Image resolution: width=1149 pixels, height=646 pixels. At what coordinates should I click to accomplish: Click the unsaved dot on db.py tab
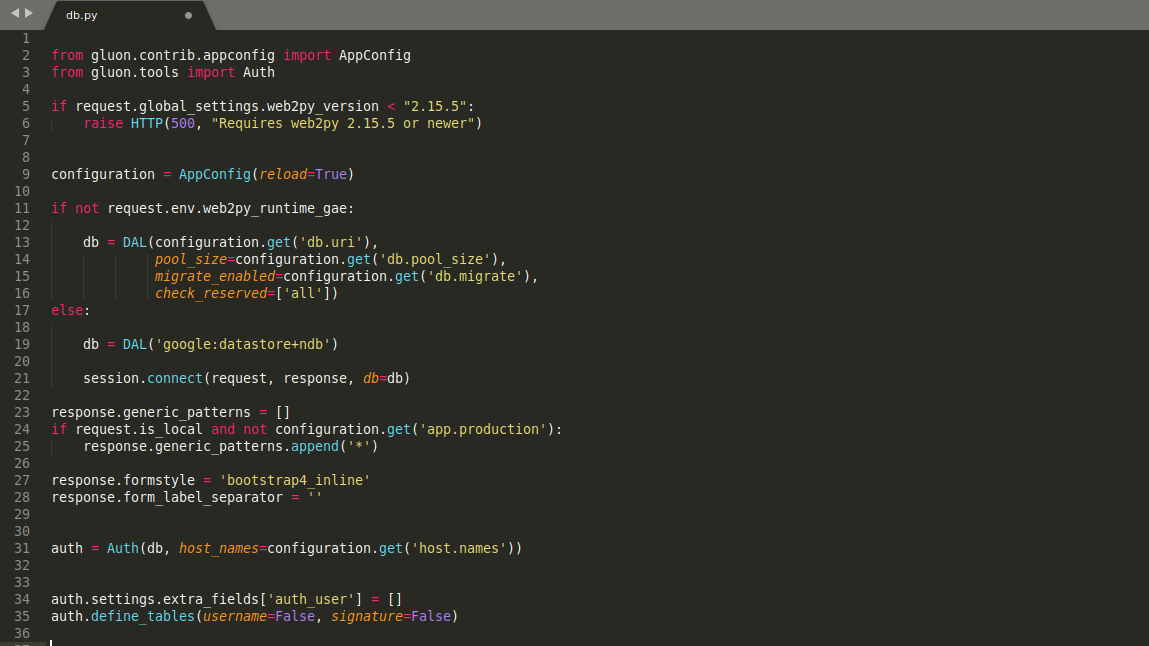click(x=188, y=15)
